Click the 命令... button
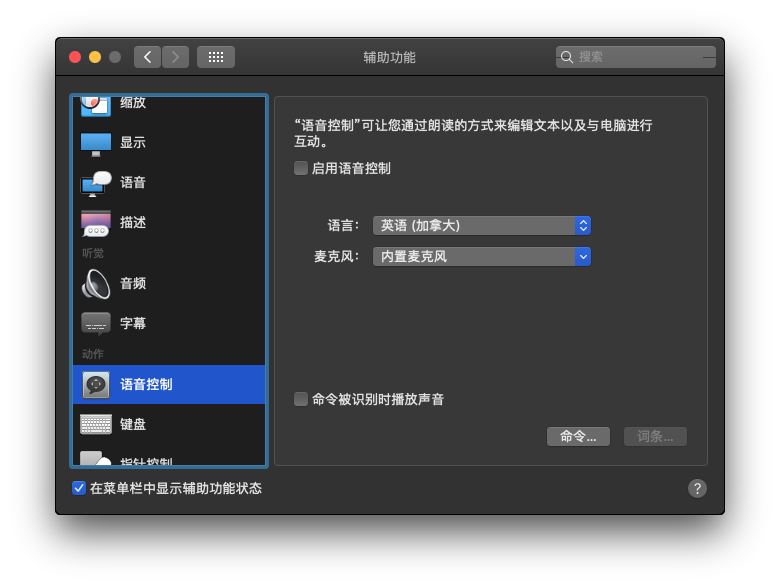Image resolution: width=780 pixels, height=588 pixels. tap(578, 436)
